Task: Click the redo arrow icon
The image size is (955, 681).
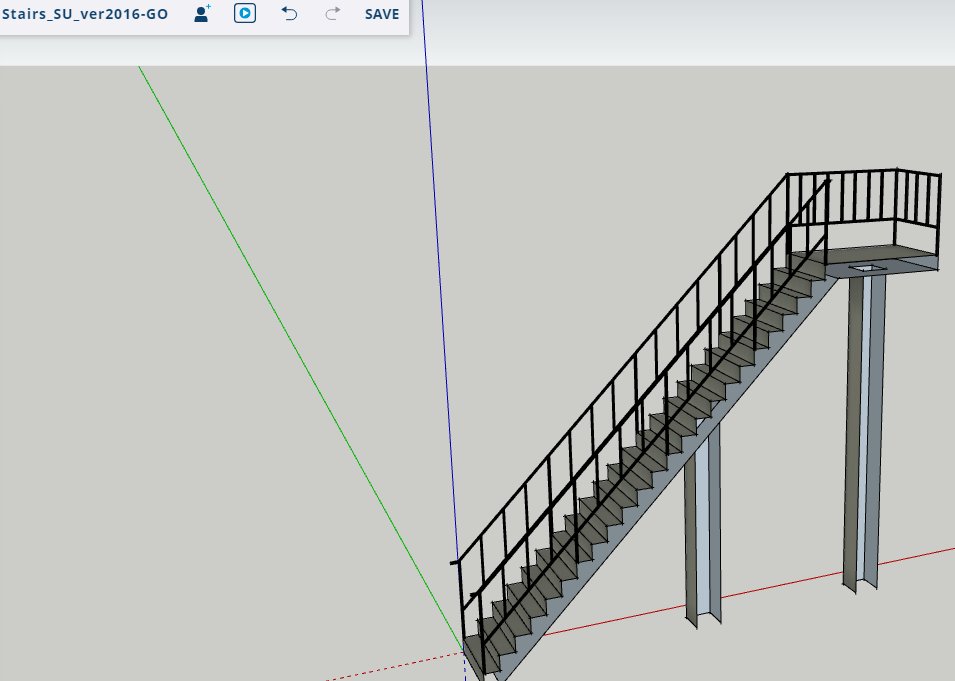Action: coord(333,13)
